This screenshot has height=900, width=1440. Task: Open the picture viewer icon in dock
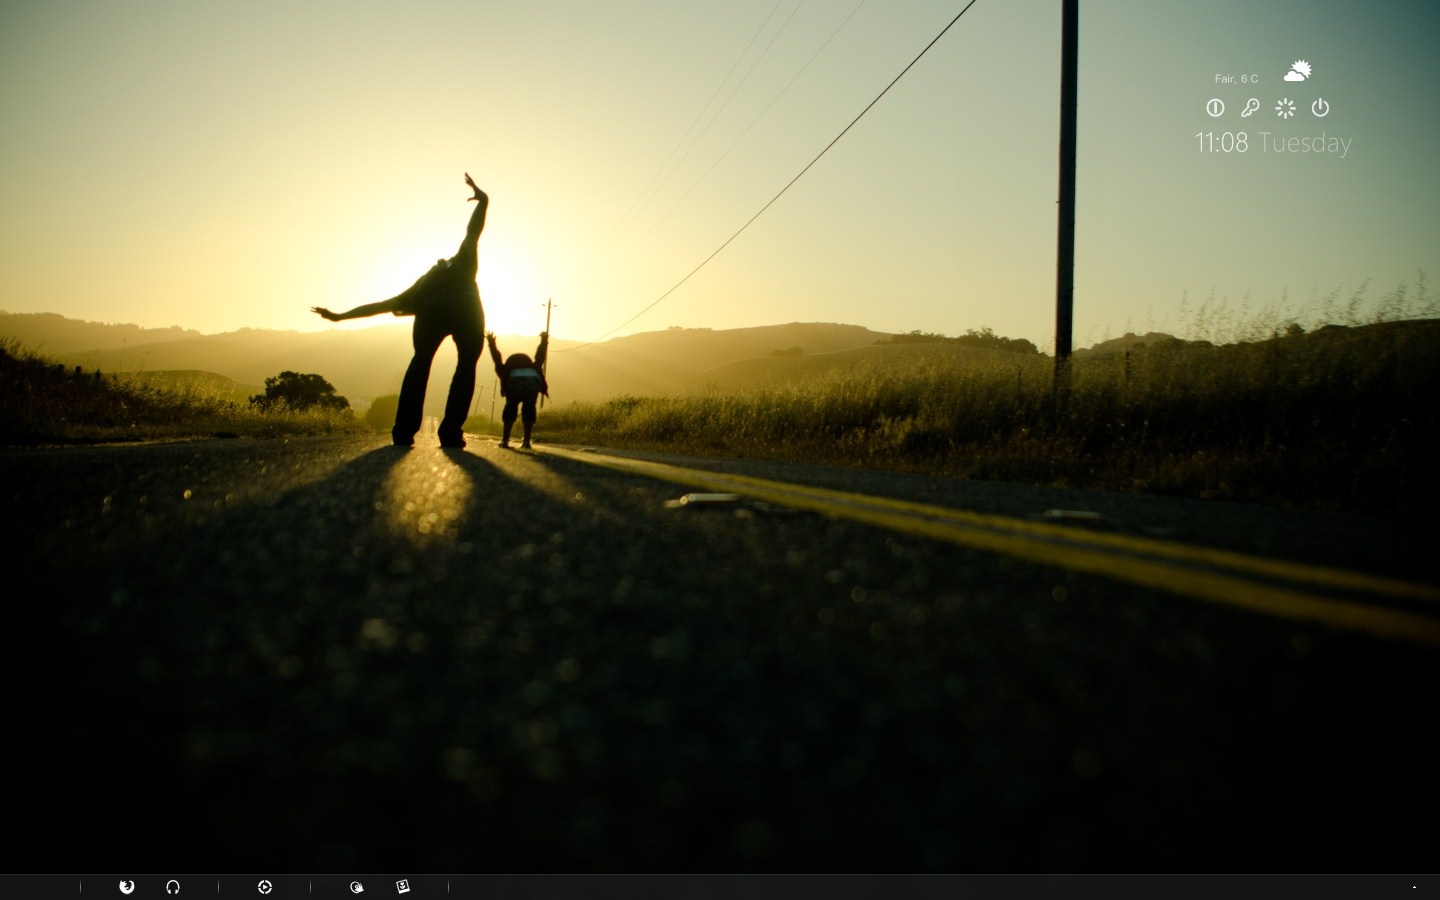click(403, 886)
